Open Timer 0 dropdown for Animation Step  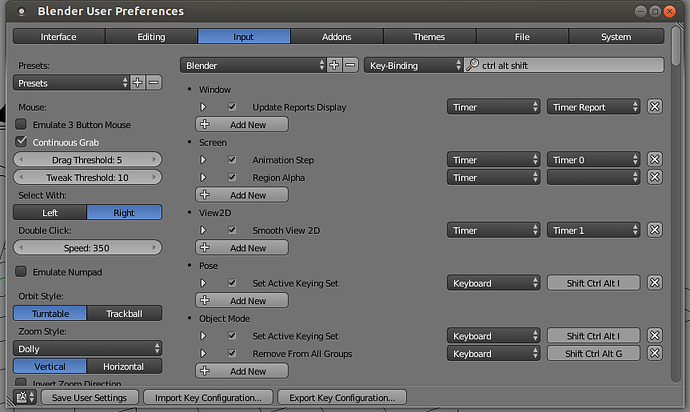[x=593, y=159]
